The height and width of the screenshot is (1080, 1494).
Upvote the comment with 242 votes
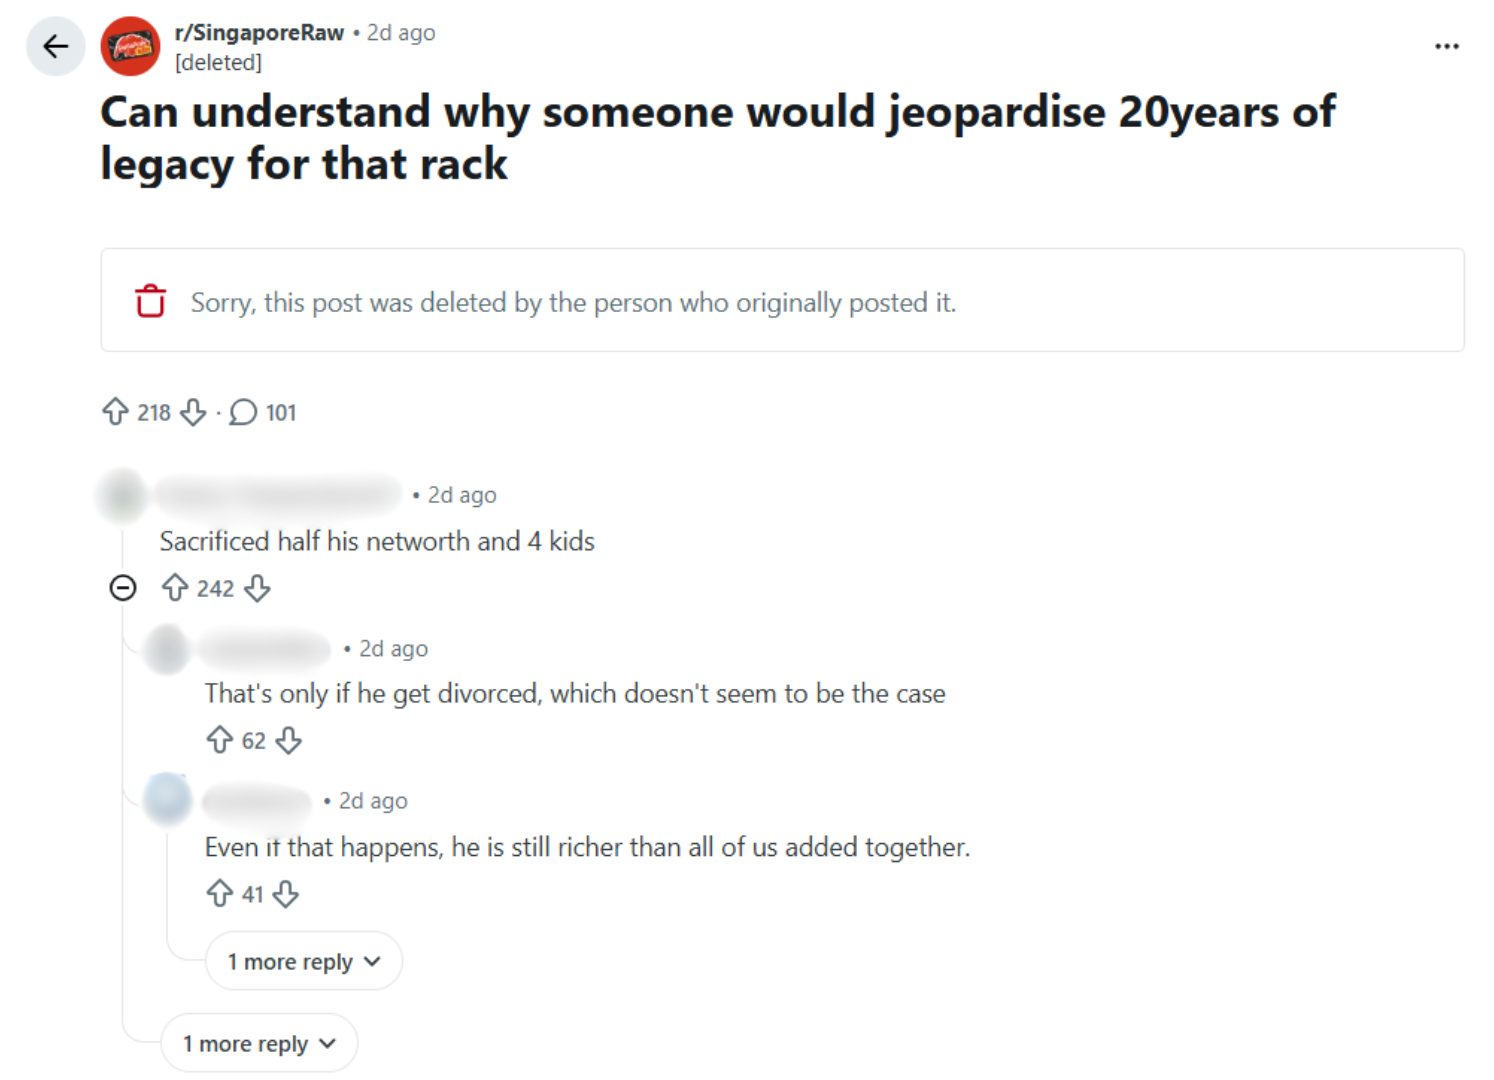tap(175, 588)
